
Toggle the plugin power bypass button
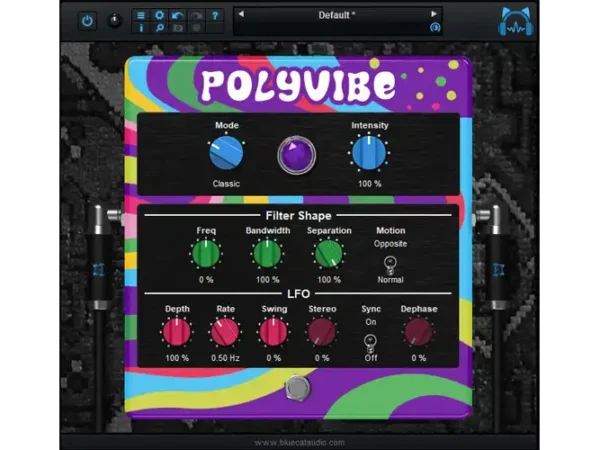click(87, 21)
